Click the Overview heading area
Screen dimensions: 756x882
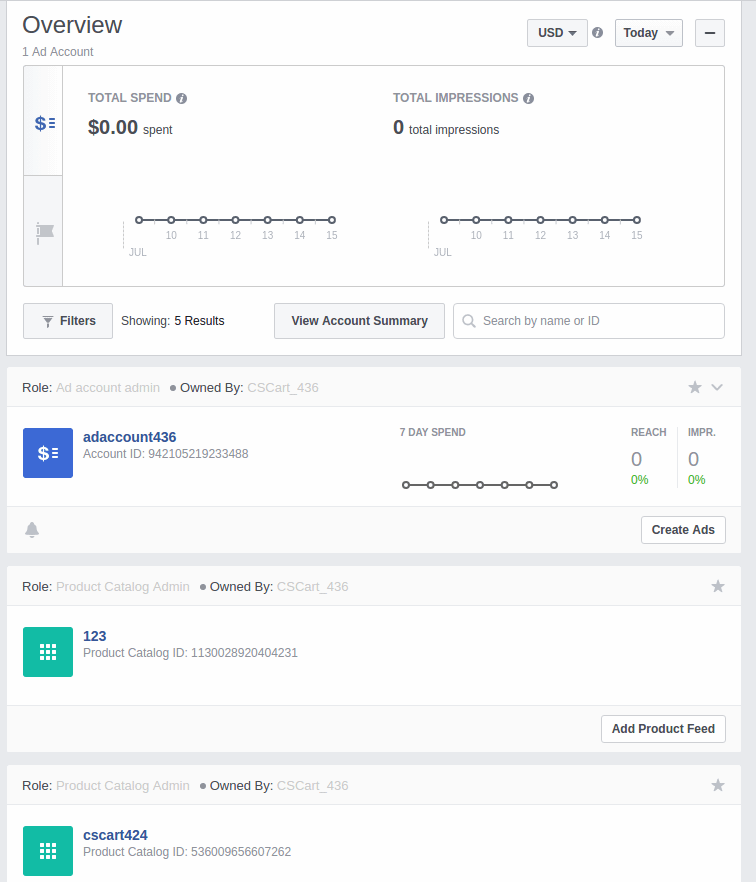click(72, 25)
